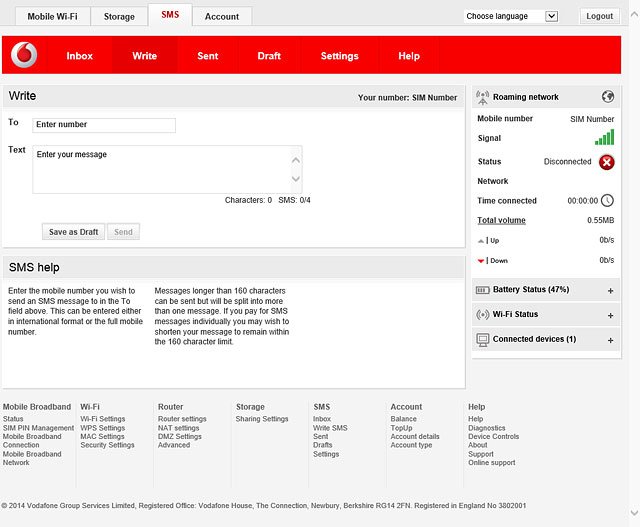
Task: Open the TopUp footer link
Action: [401, 428]
